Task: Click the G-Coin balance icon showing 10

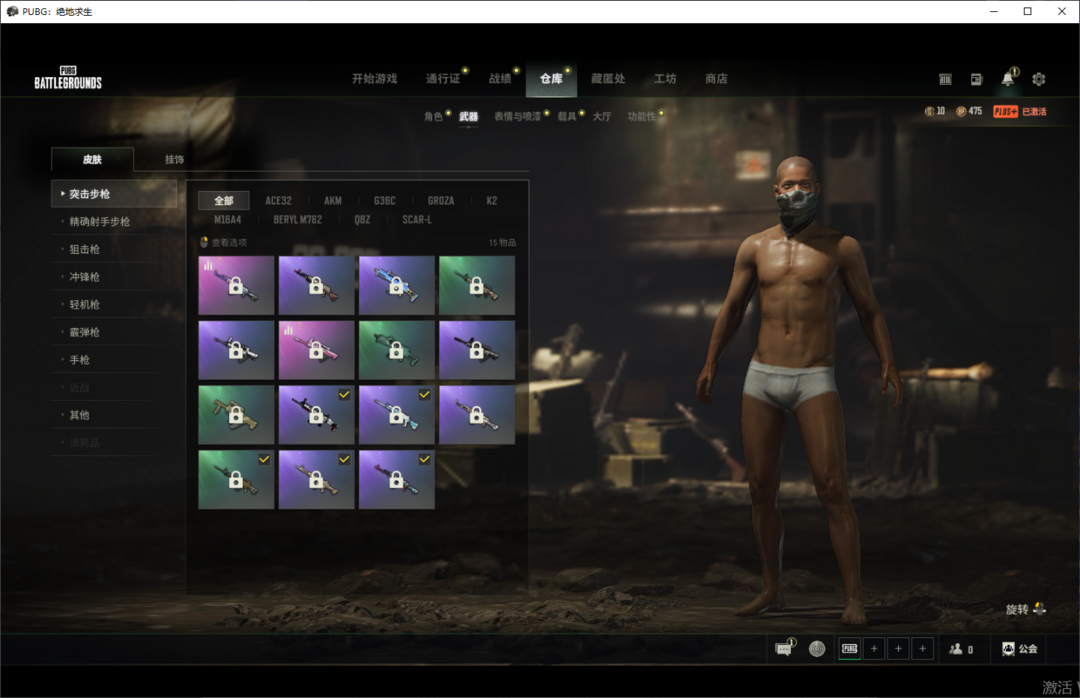Action: pyautogui.click(x=929, y=112)
